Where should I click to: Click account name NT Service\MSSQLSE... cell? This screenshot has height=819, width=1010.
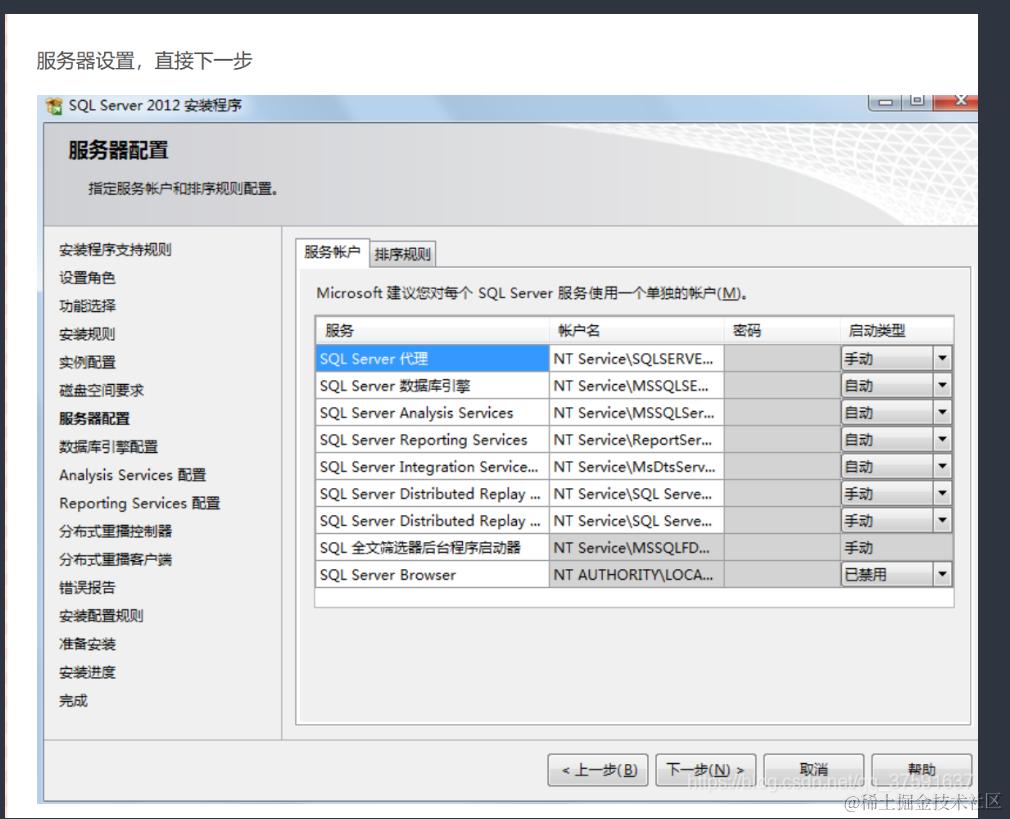pyautogui.click(x=636, y=385)
